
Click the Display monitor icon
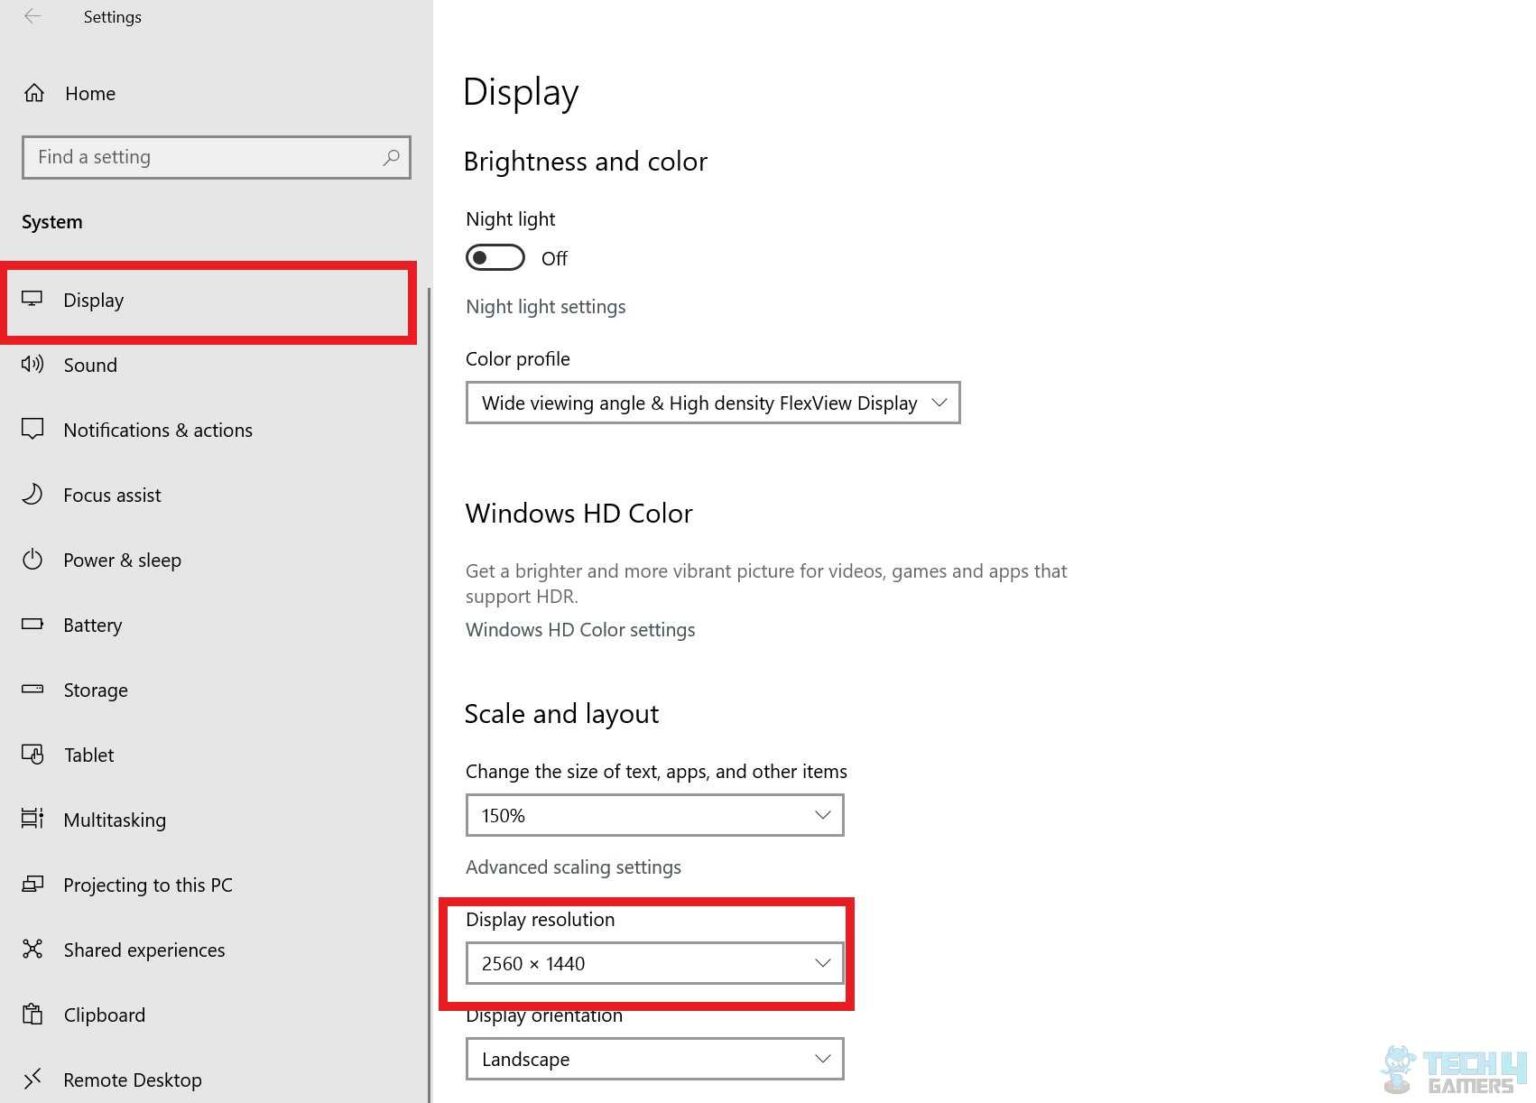32,299
